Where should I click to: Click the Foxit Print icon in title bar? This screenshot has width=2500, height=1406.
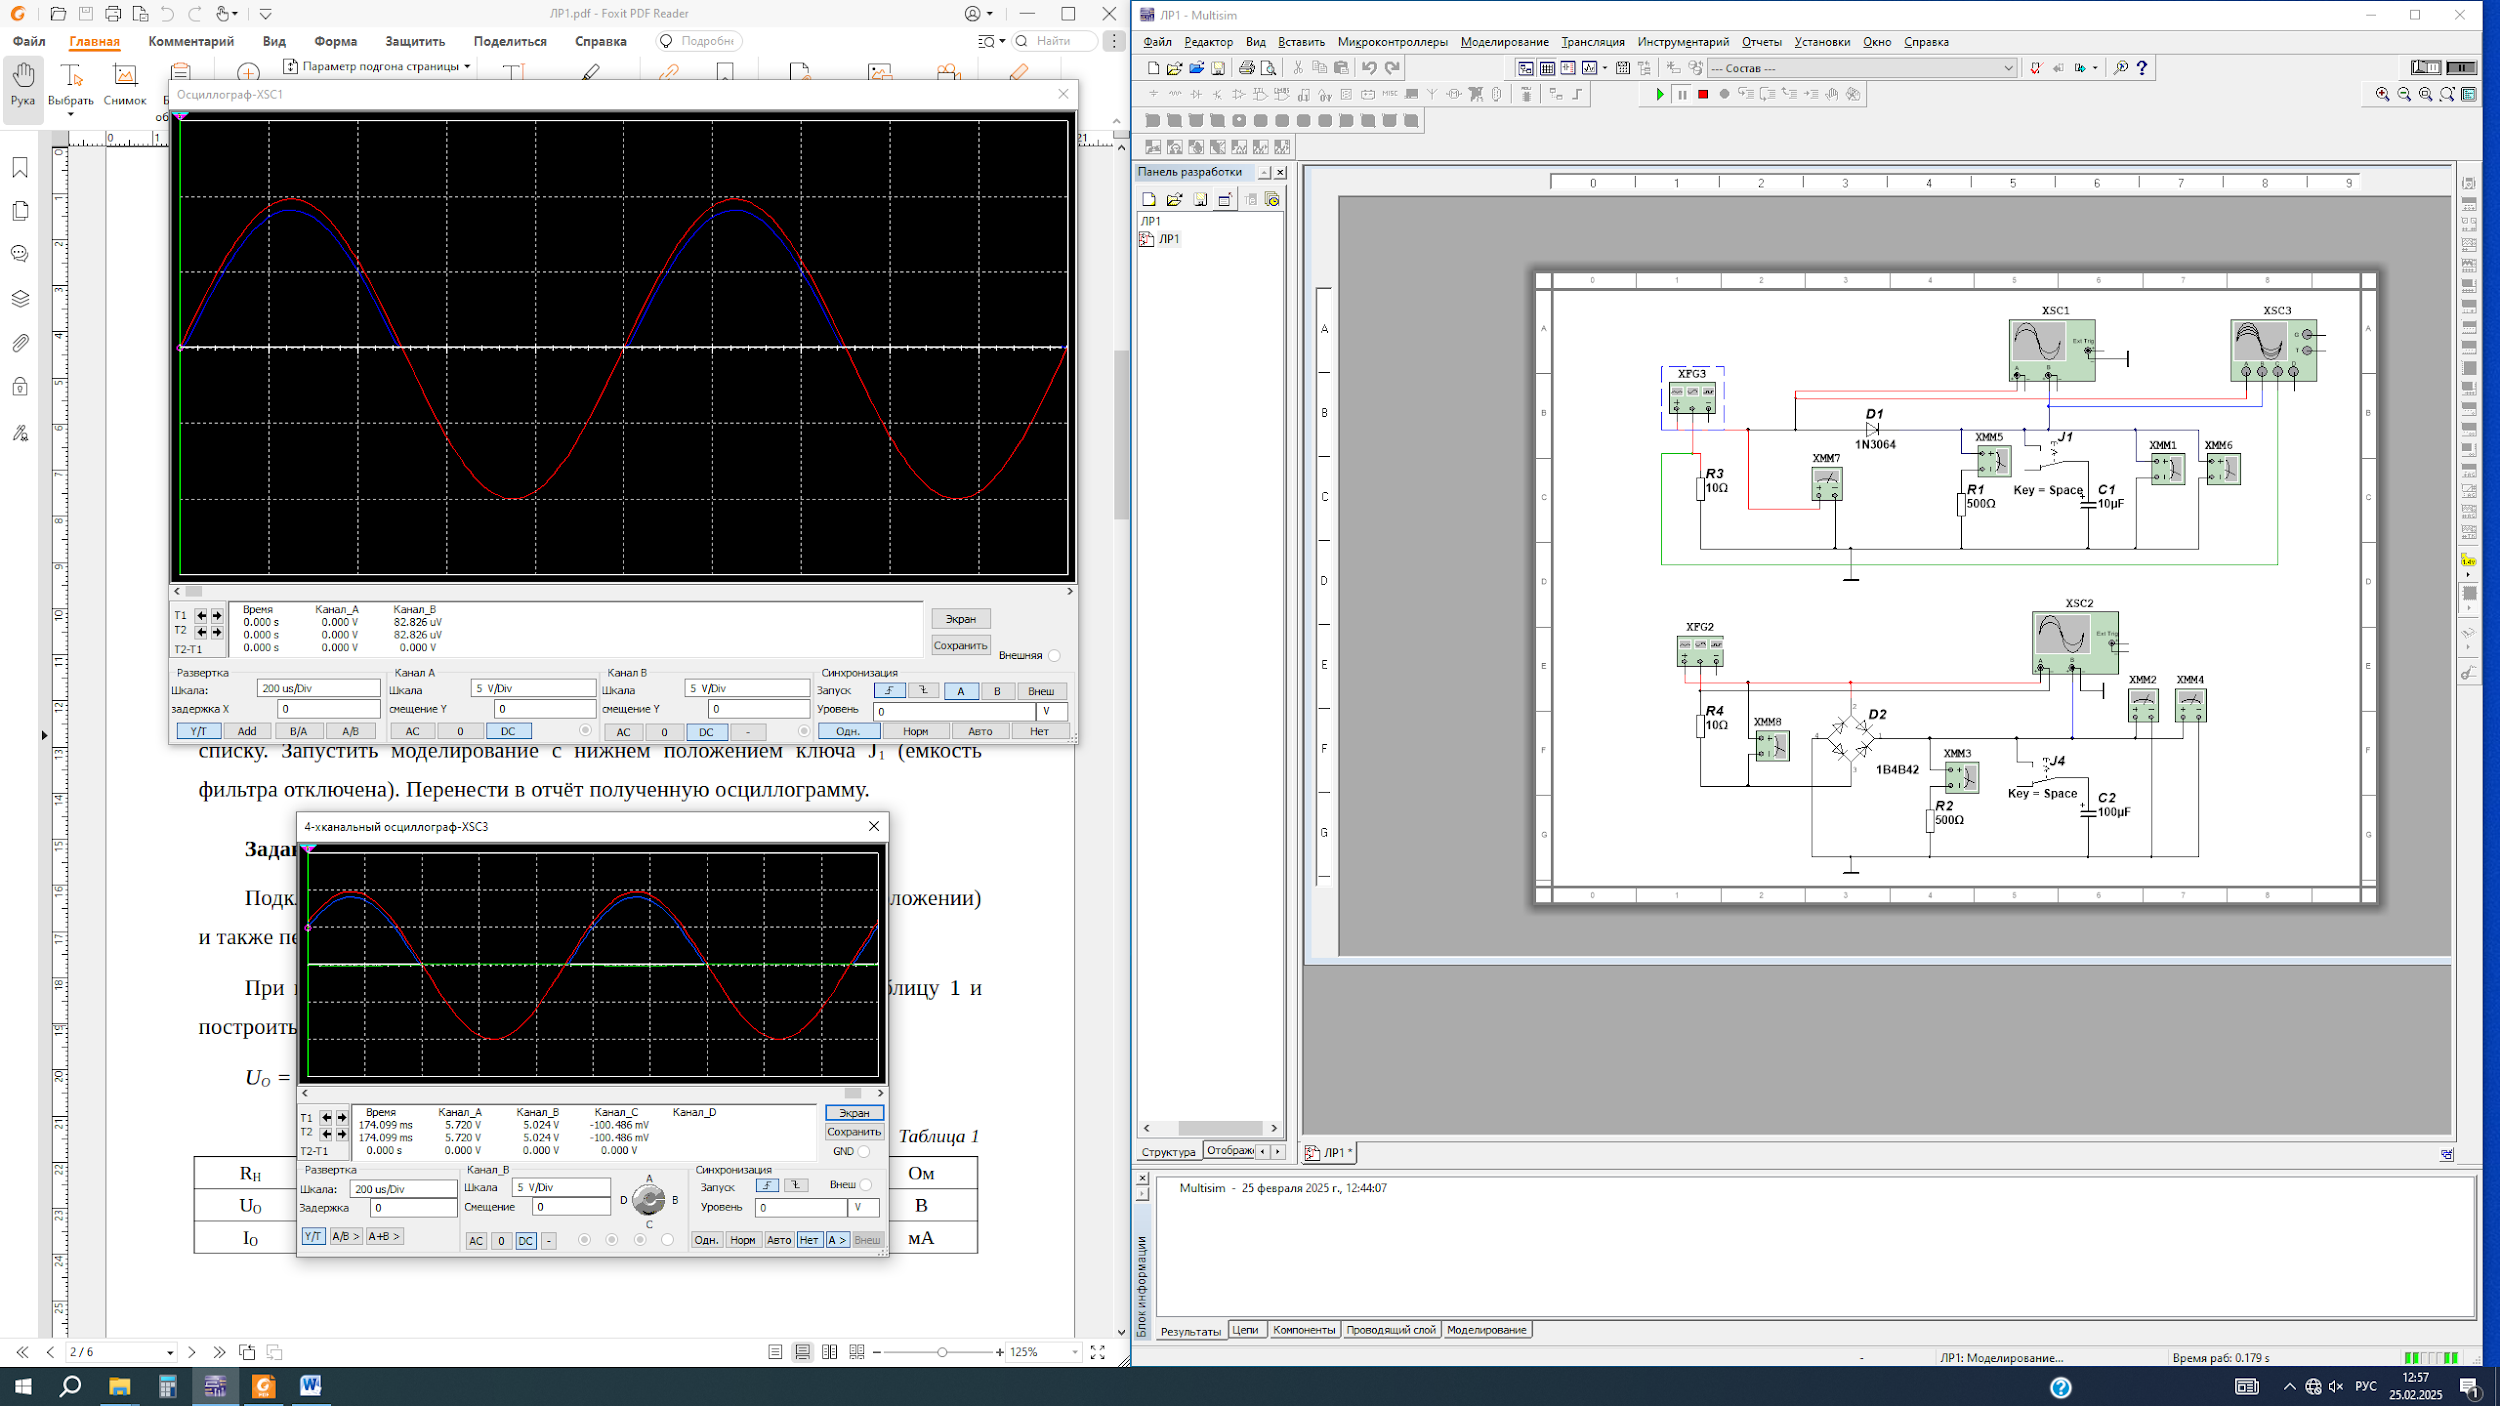click(x=113, y=14)
